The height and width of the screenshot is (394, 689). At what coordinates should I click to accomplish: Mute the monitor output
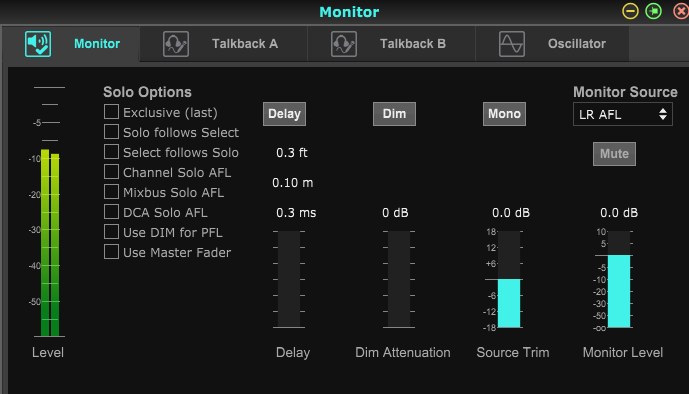(614, 154)
